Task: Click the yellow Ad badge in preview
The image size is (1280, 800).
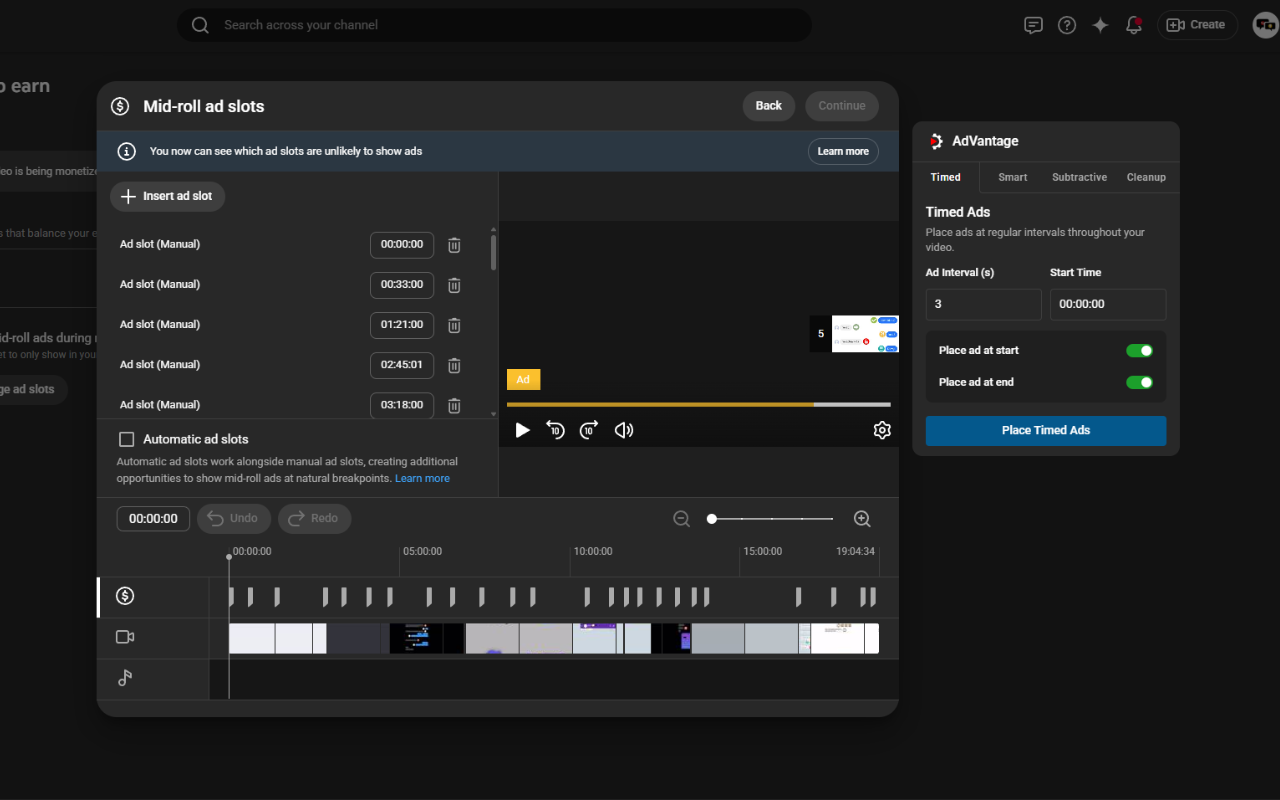Action: (523, 380)
